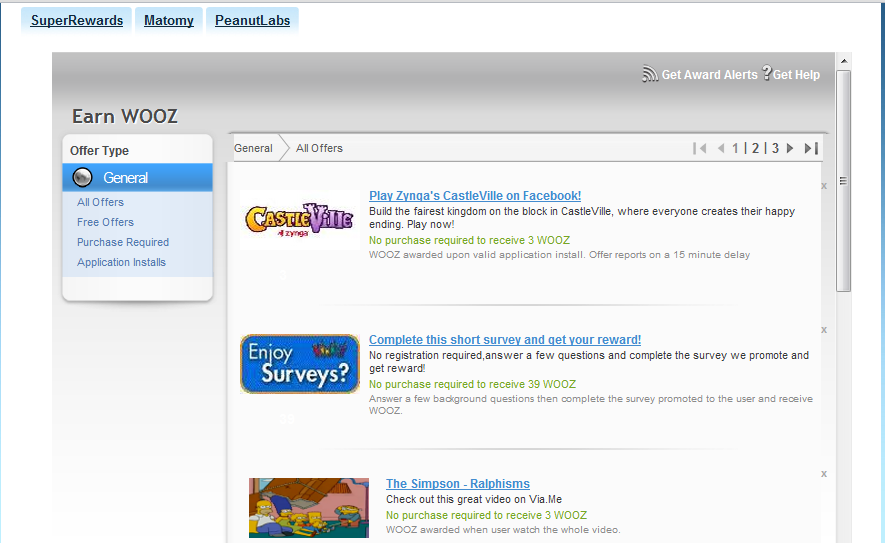
Task: Click the scrollbar up arrow
Action: 844,61
